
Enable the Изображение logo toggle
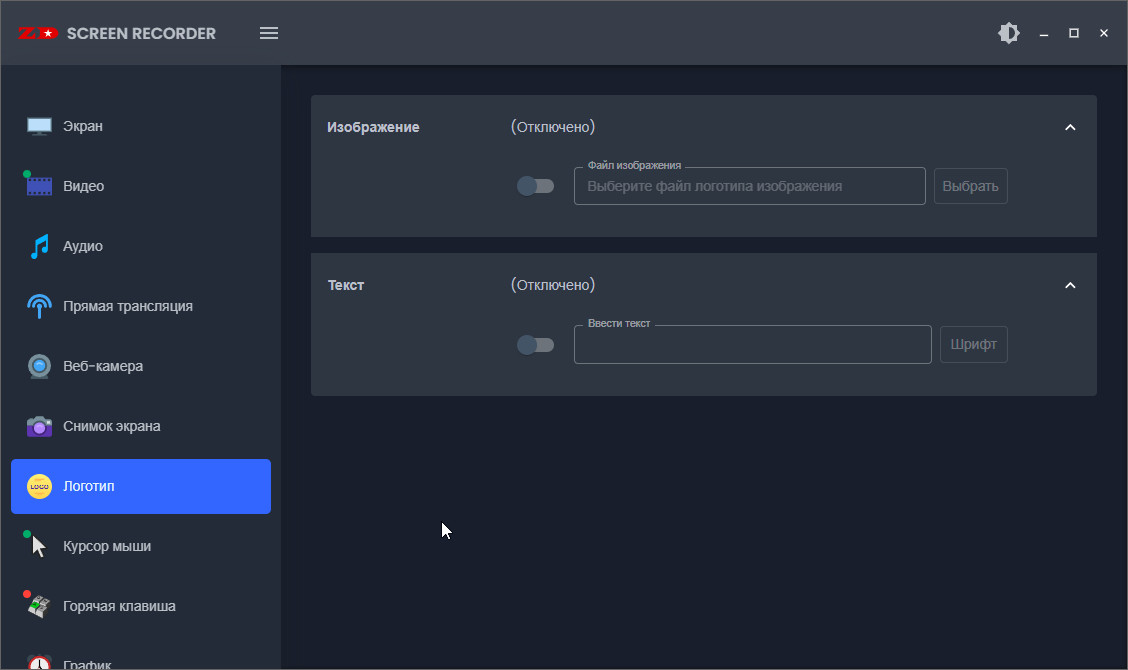535,186
